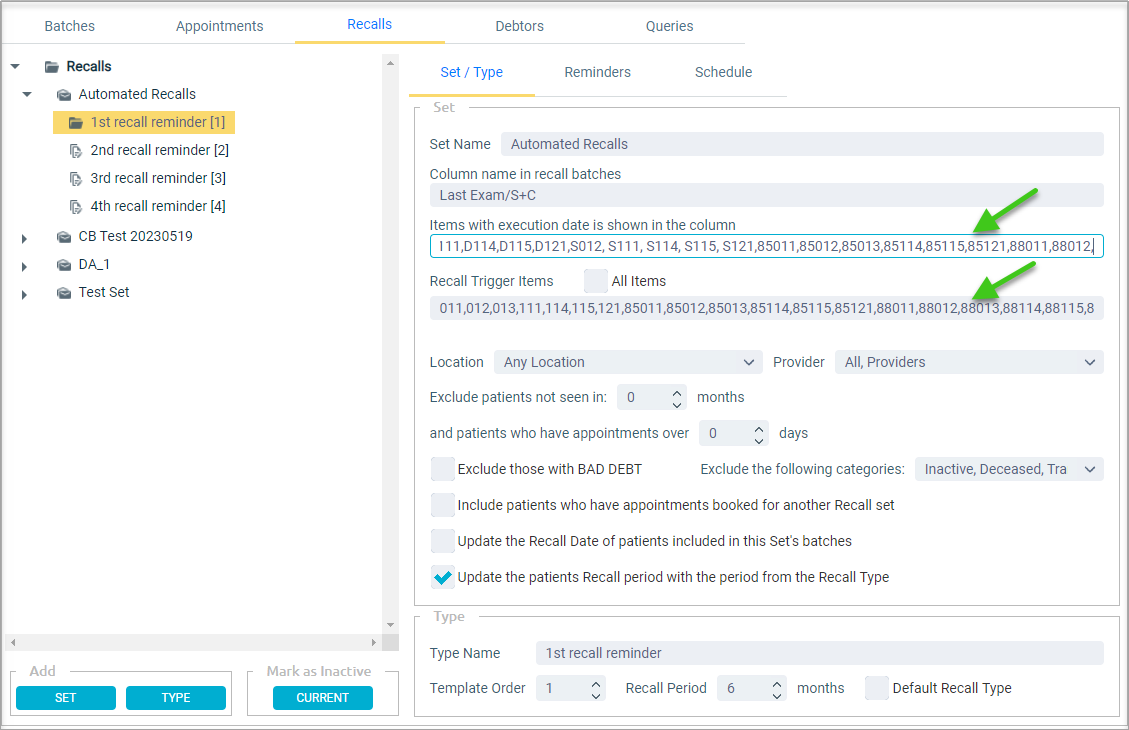
Task: Open the Provider dropdown
Action: 968,362
